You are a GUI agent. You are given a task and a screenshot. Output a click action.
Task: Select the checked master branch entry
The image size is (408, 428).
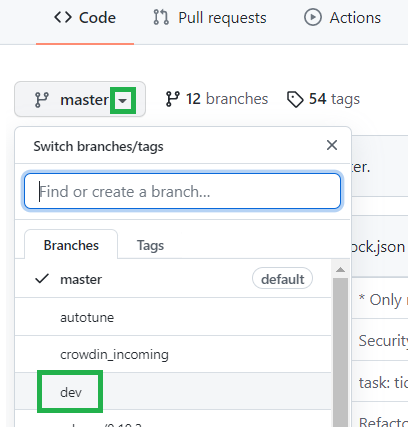(x=173, y=279)
